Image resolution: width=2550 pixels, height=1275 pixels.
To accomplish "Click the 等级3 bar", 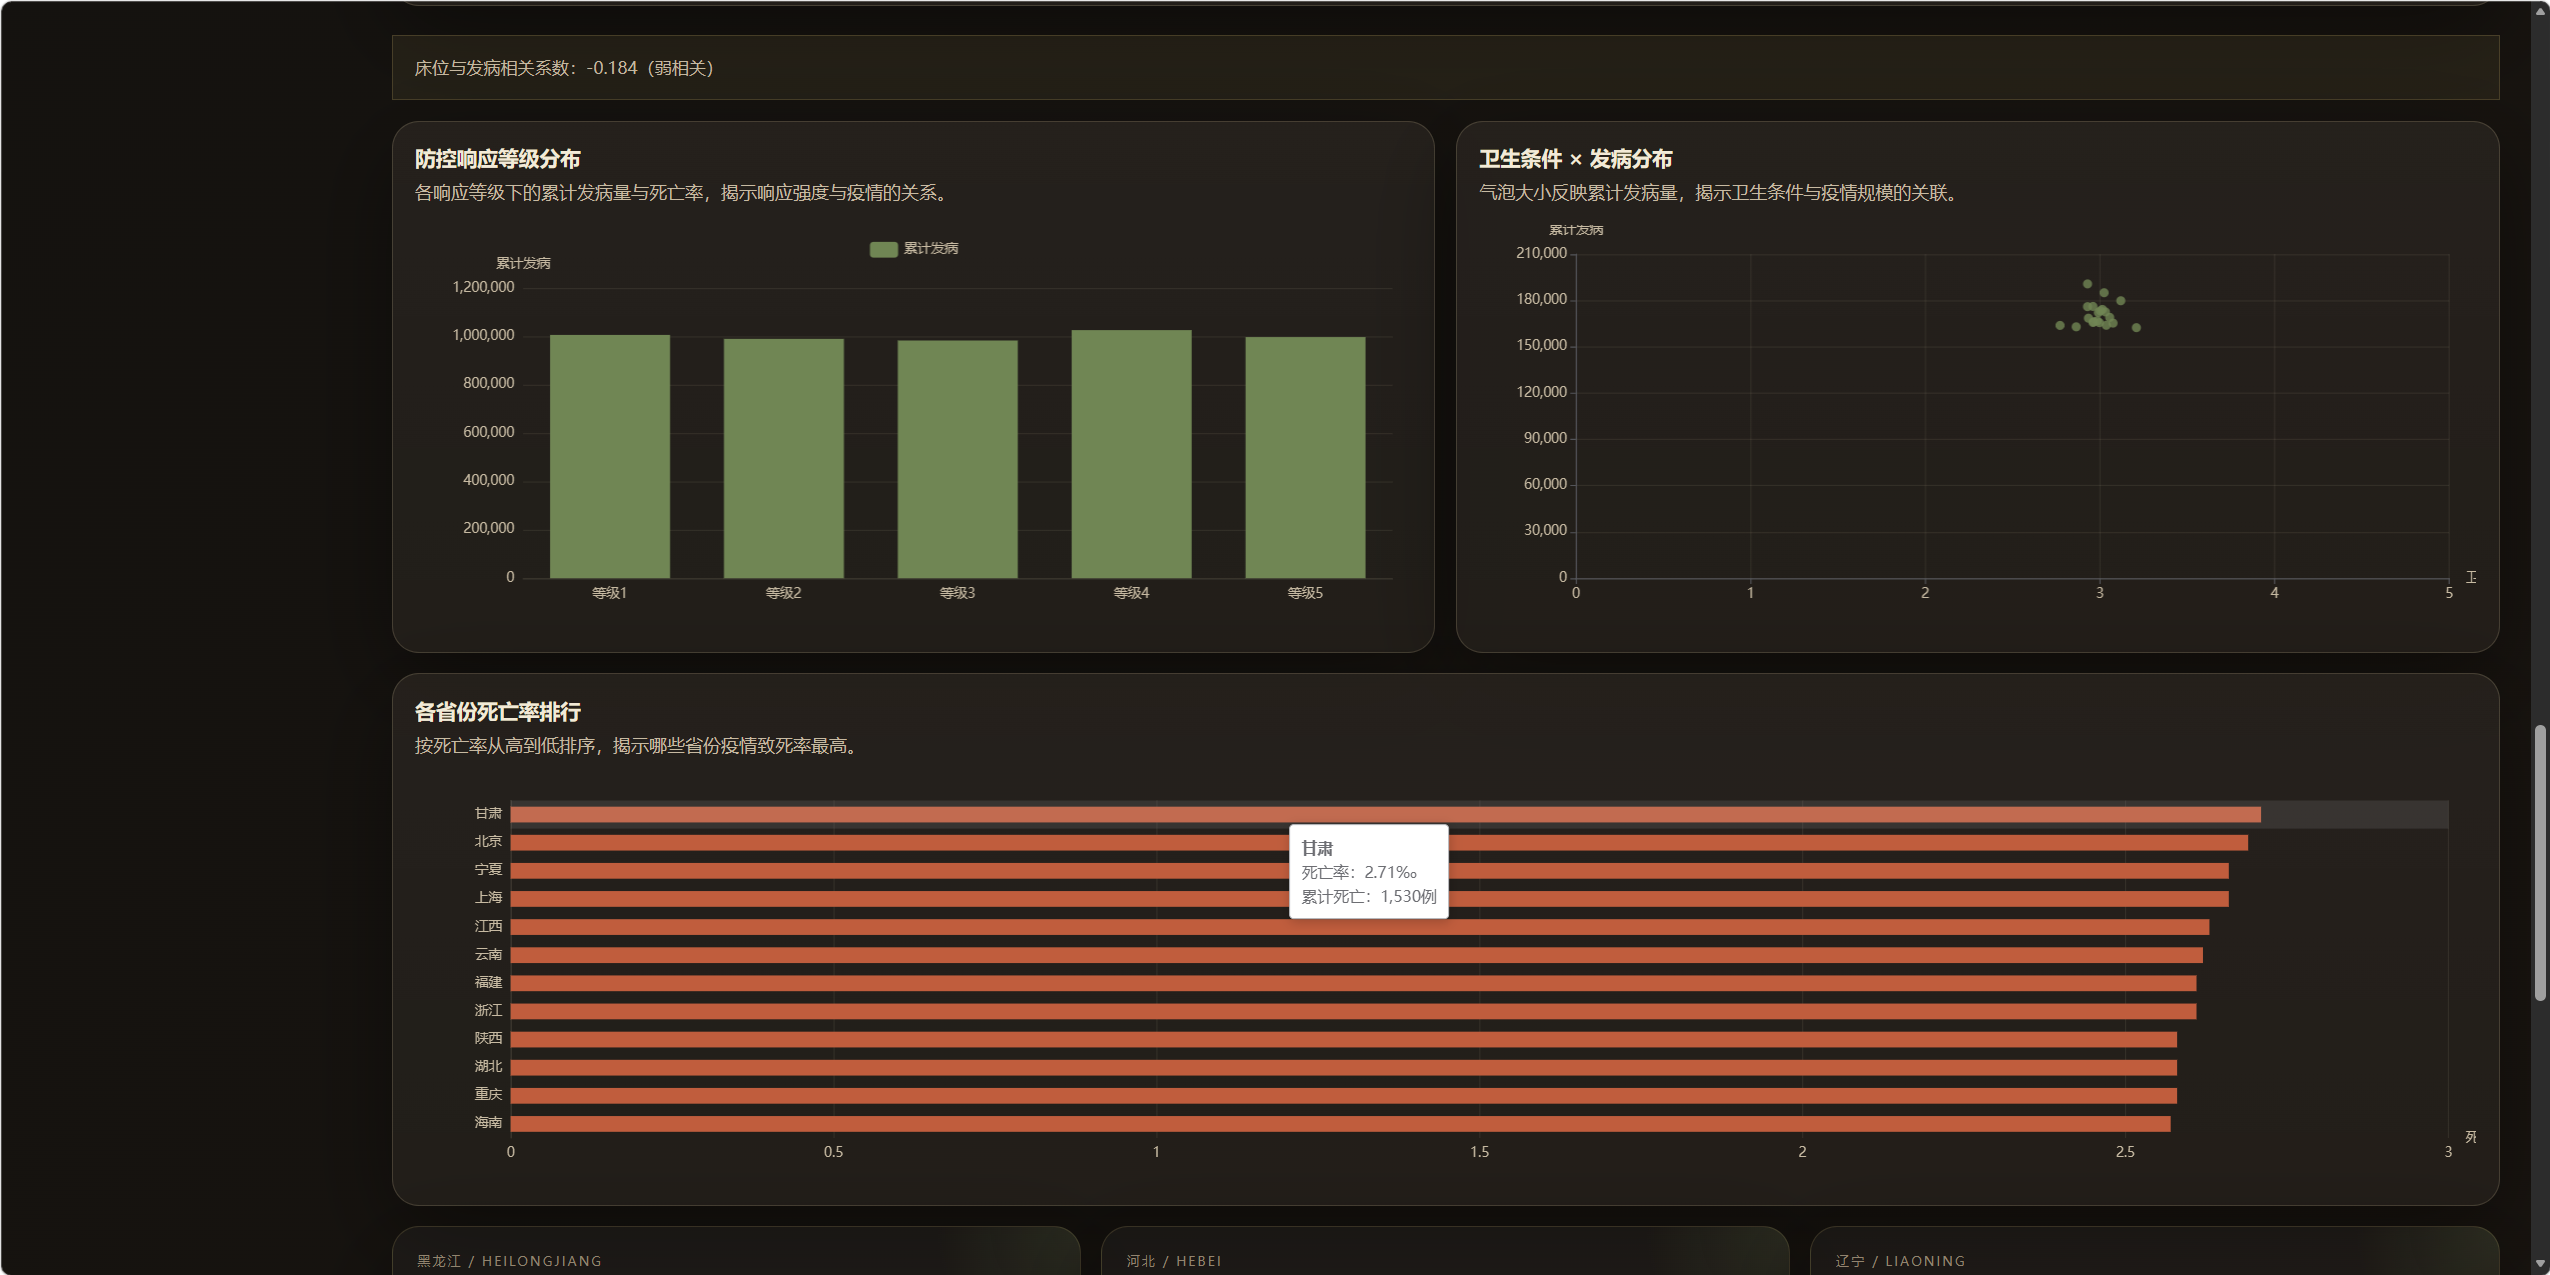I will (957, 459).
